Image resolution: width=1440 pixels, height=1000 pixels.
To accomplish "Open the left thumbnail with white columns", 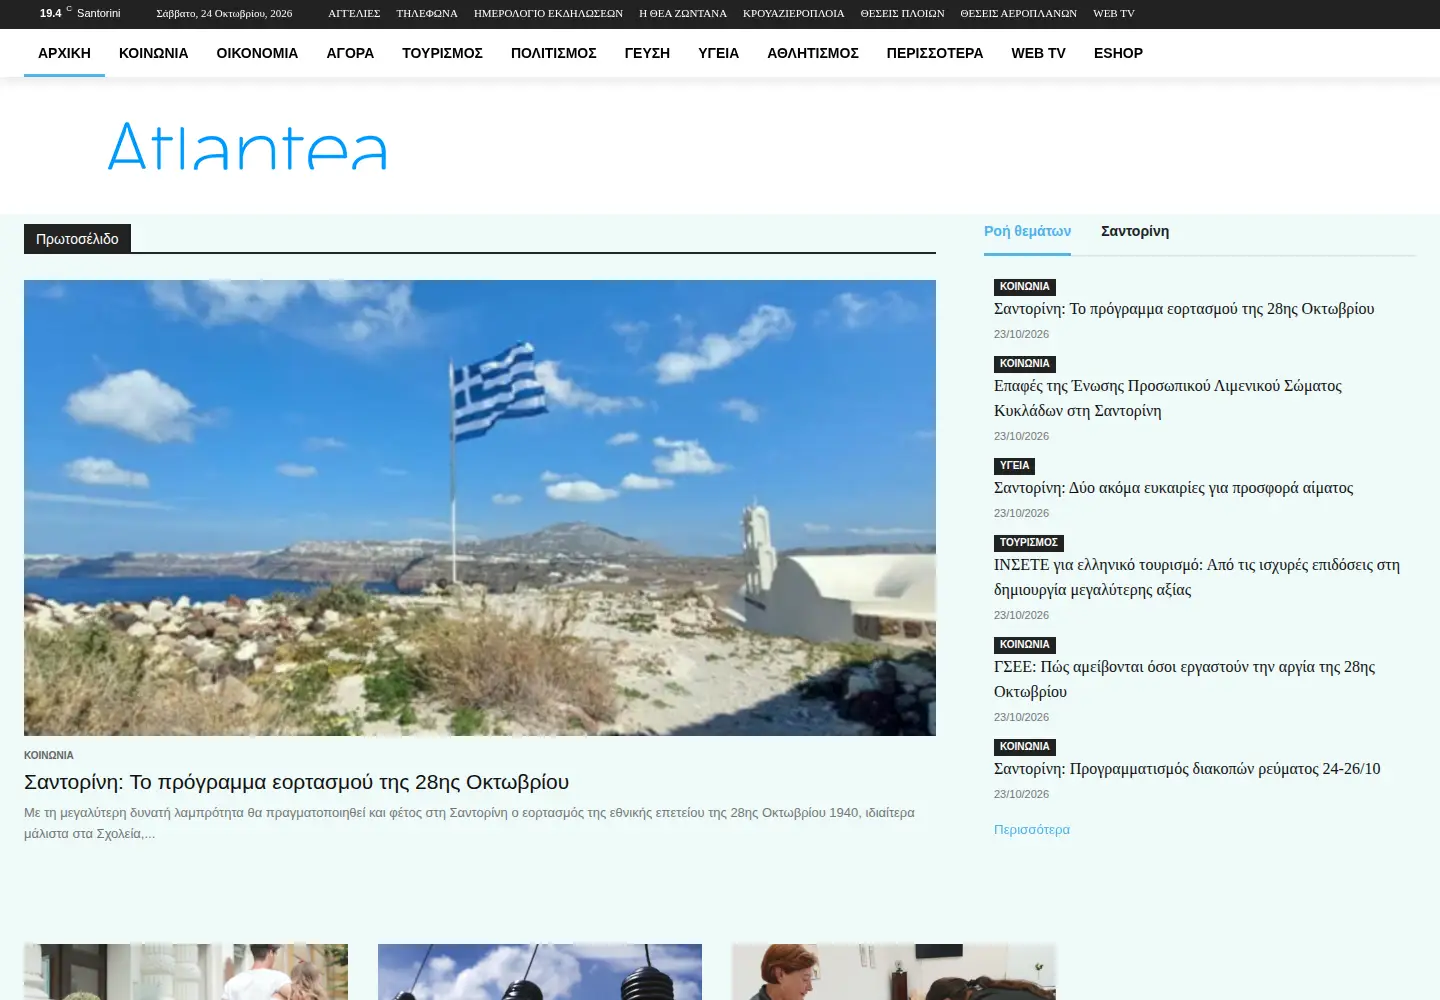I will point(186,972).
